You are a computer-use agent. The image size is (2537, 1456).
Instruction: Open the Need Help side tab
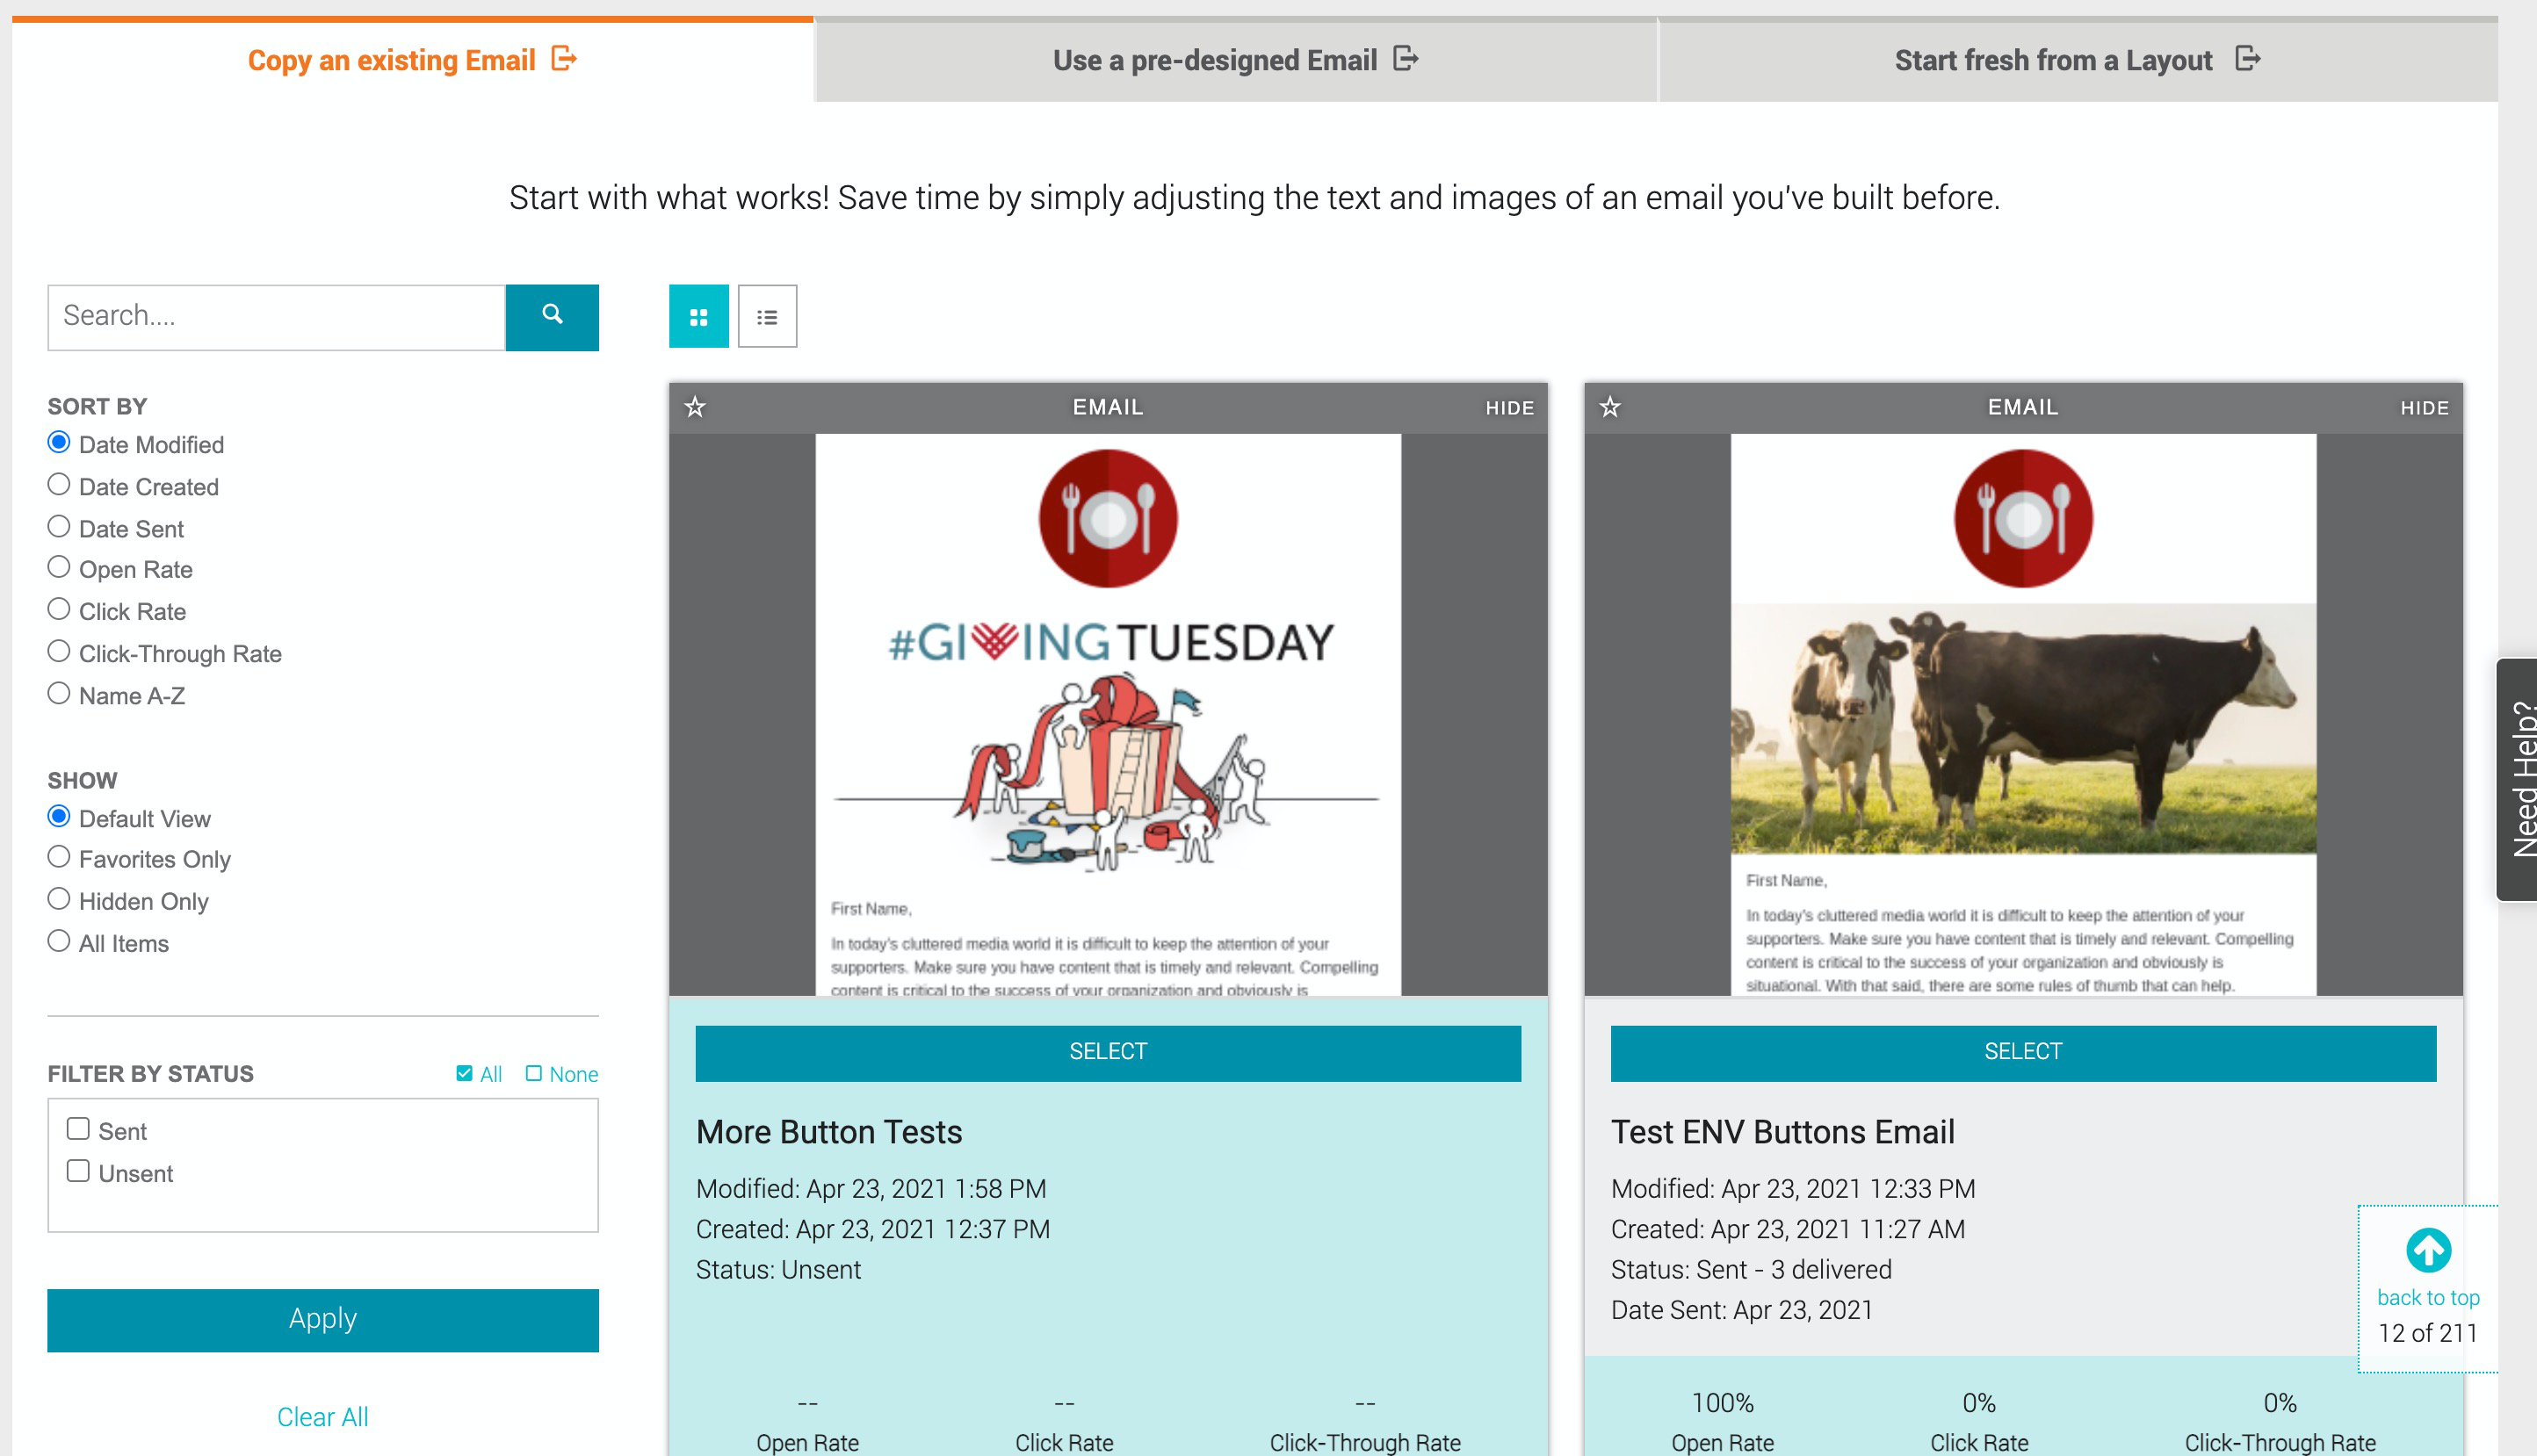coord(2518,779)
